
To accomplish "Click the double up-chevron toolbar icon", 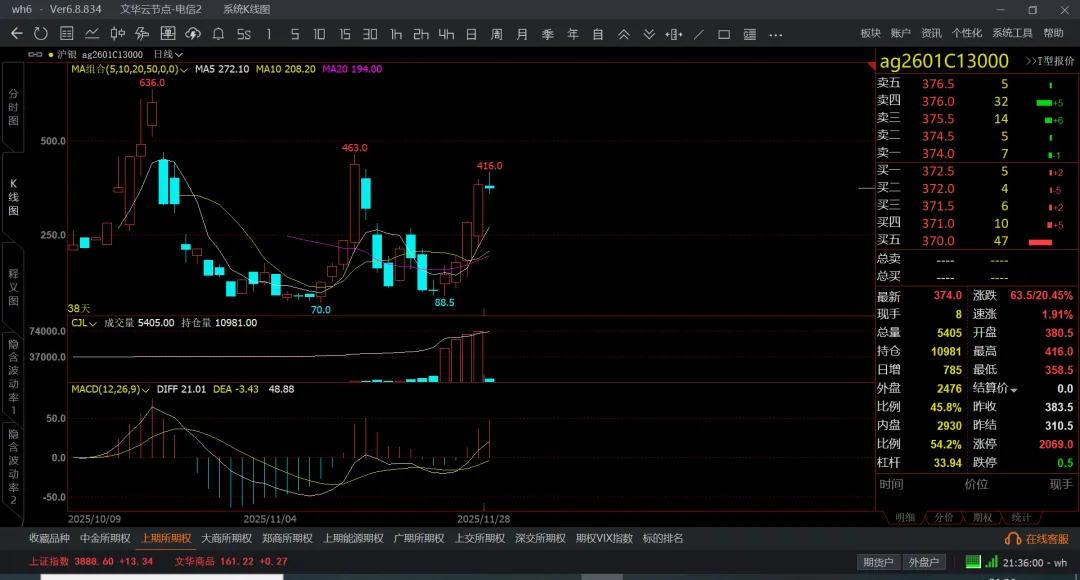I will click(x=623, y=34).
